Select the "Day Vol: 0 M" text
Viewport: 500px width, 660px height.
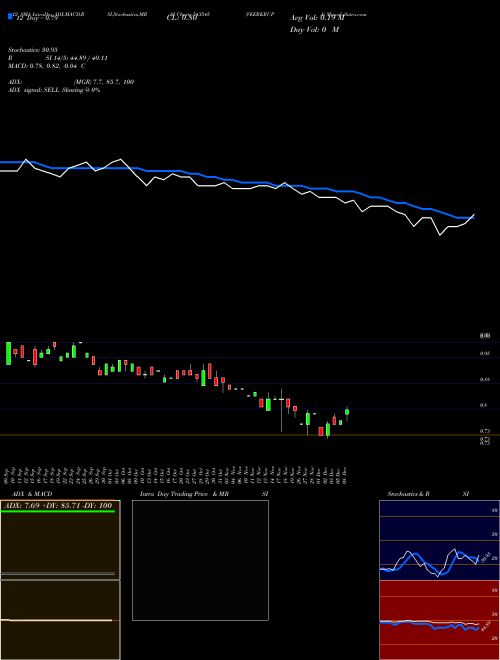point(314,30)
